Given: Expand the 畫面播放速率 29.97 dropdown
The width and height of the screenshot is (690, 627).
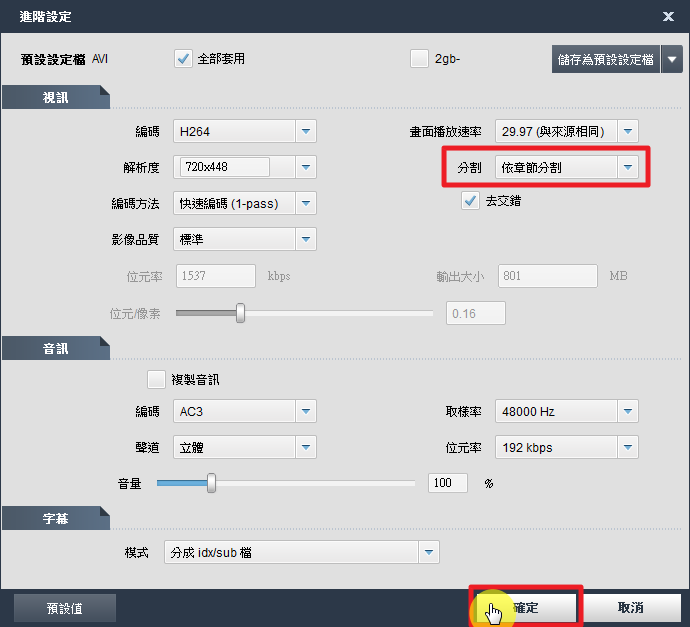Looking at the screenshot, I should coord(627,131).
